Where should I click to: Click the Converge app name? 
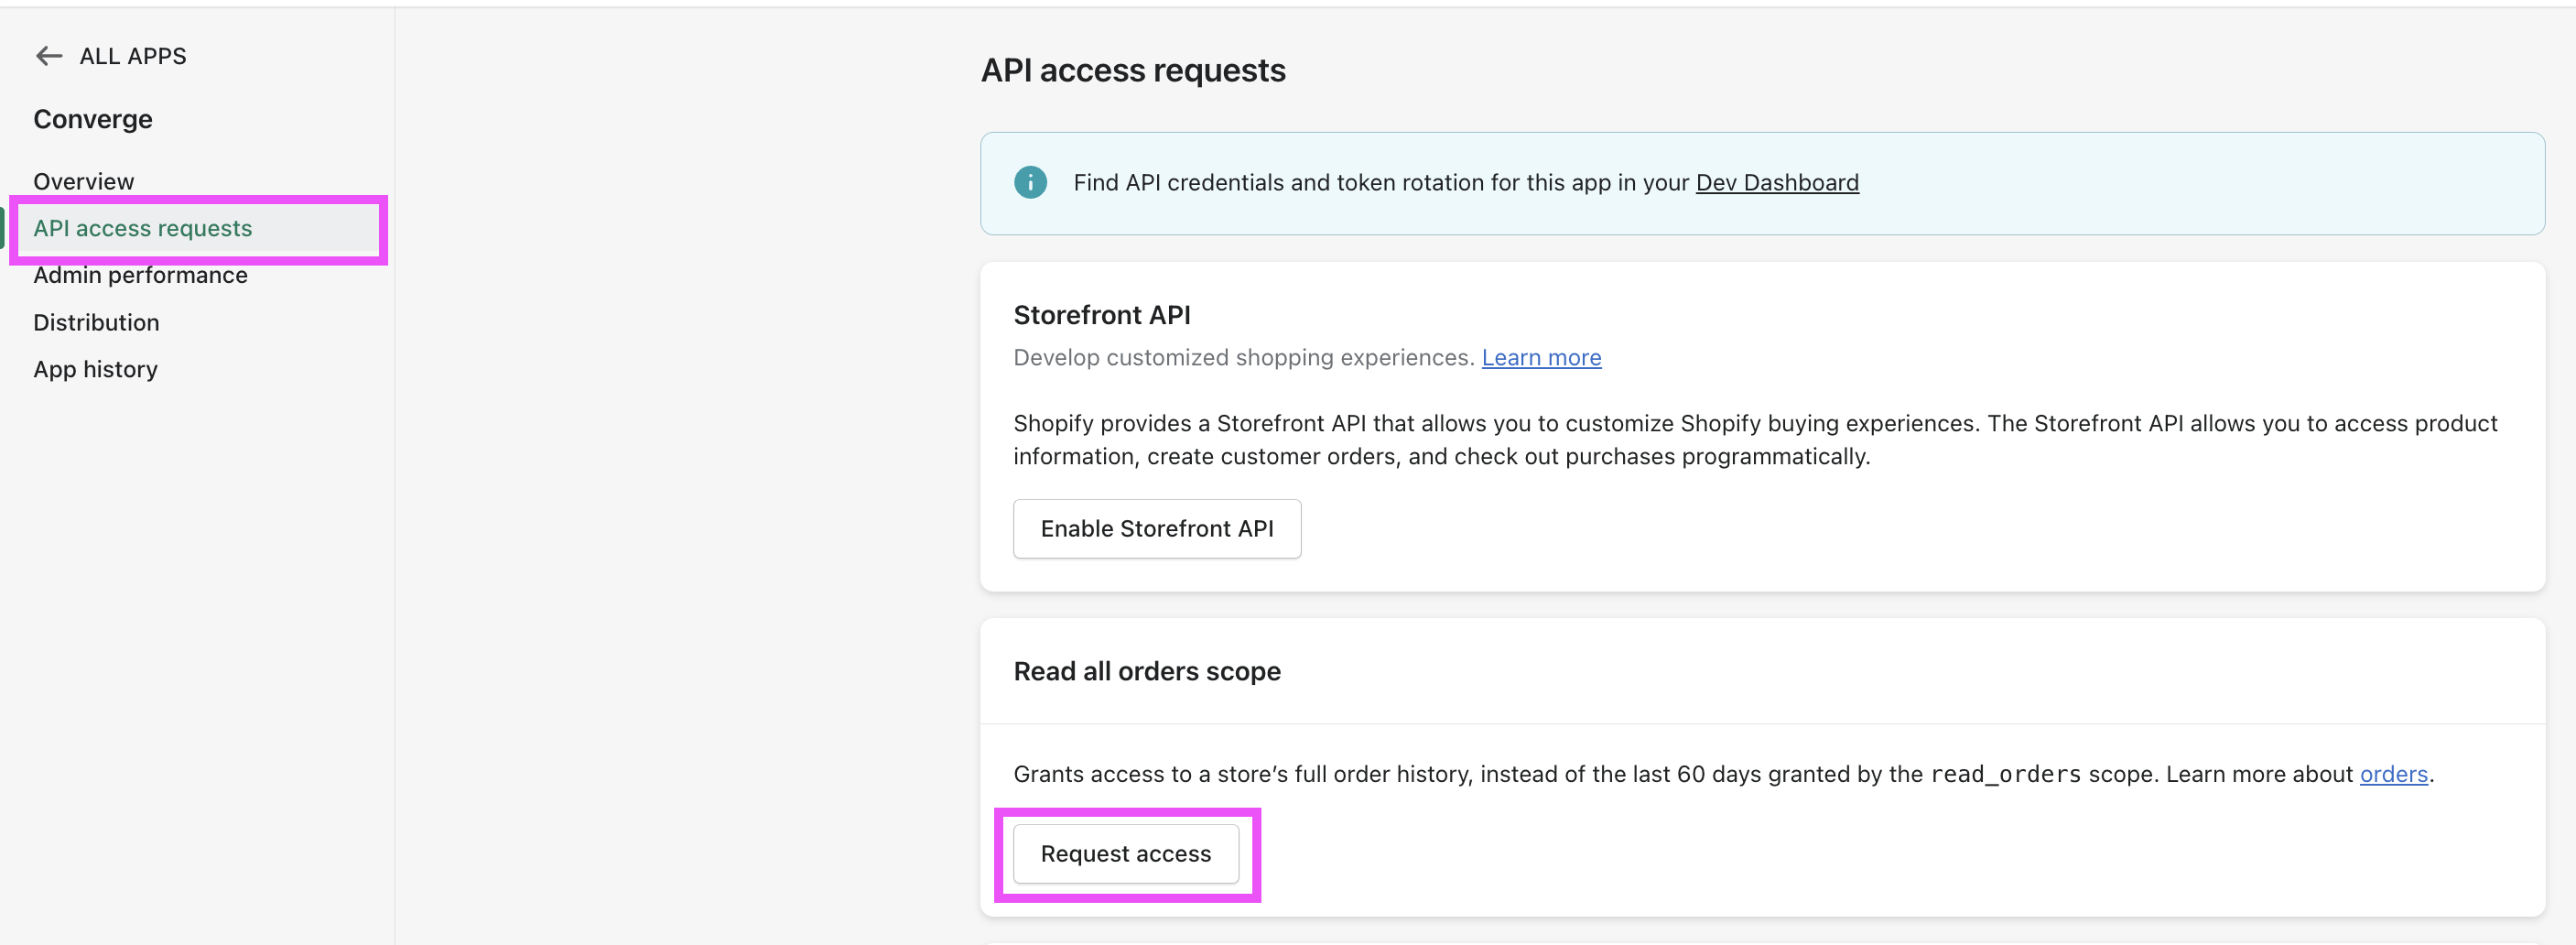point(93,118)
